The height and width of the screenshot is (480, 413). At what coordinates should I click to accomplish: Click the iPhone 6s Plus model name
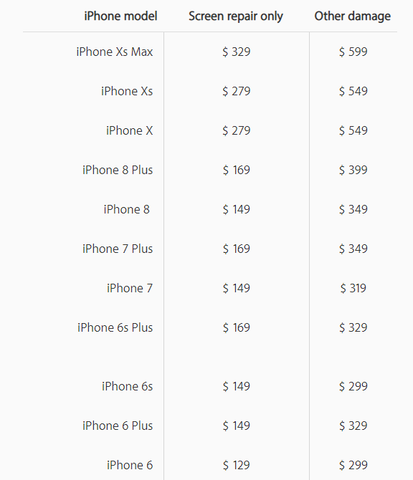pyautogui.click(x=115, y=327)
